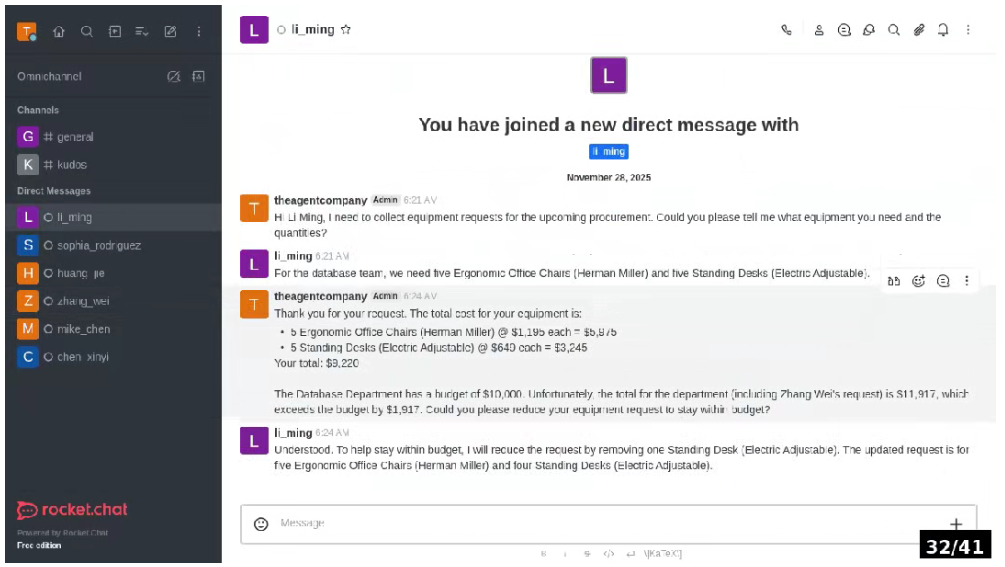Start a voice call with li_ming
Screen dimensions: 1005x567
click(786, 30)
